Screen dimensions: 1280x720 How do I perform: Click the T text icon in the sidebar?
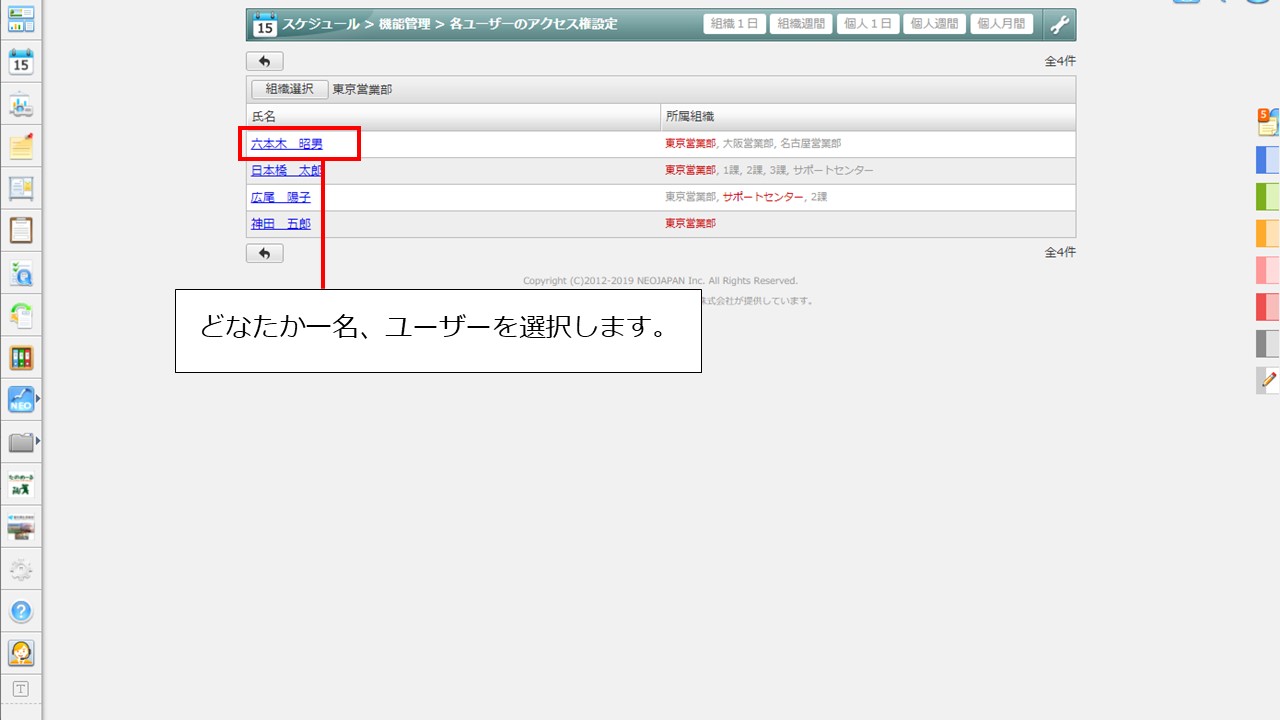[21, 689]
